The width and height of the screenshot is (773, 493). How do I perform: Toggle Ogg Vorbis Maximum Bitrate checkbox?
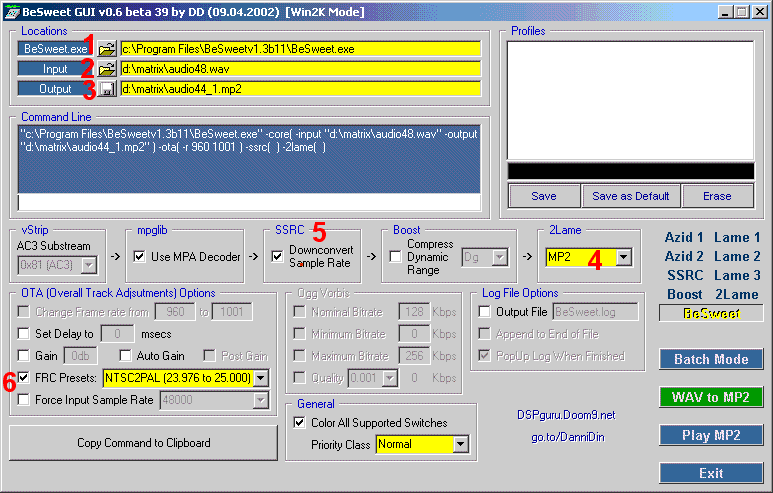pos(299,355)
